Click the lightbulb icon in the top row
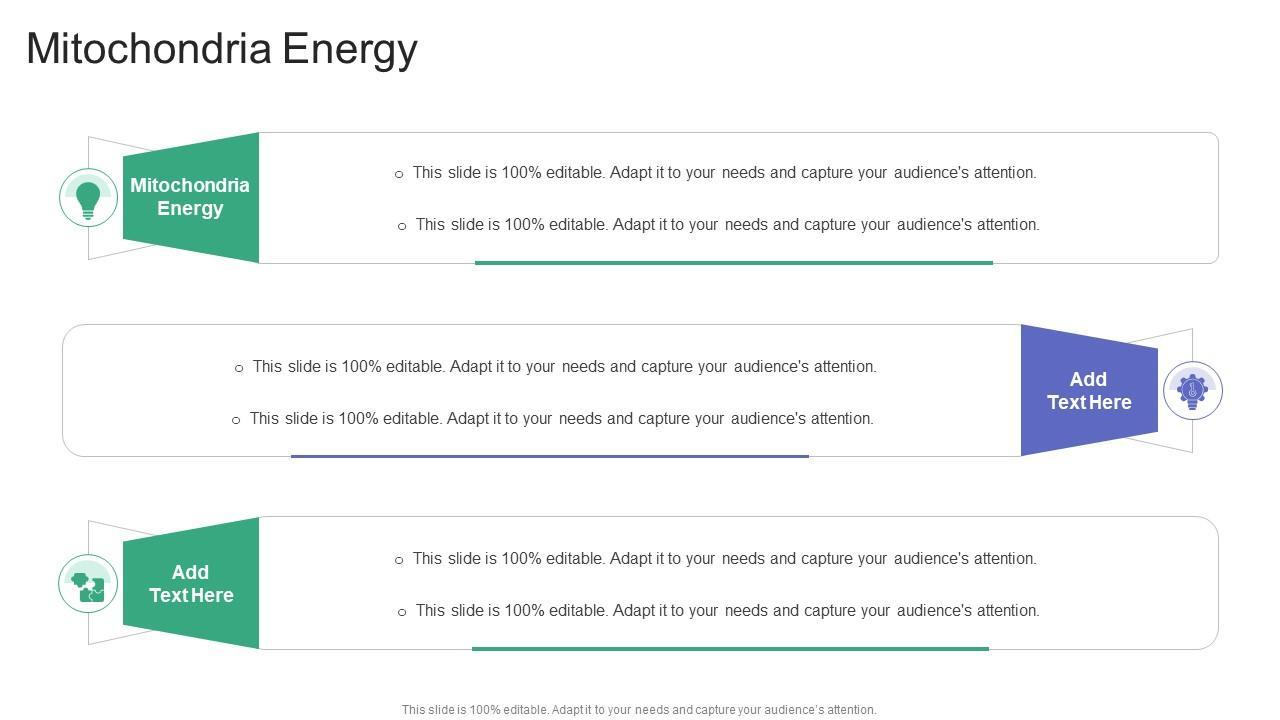1280x720 pixels. [88, 198]
